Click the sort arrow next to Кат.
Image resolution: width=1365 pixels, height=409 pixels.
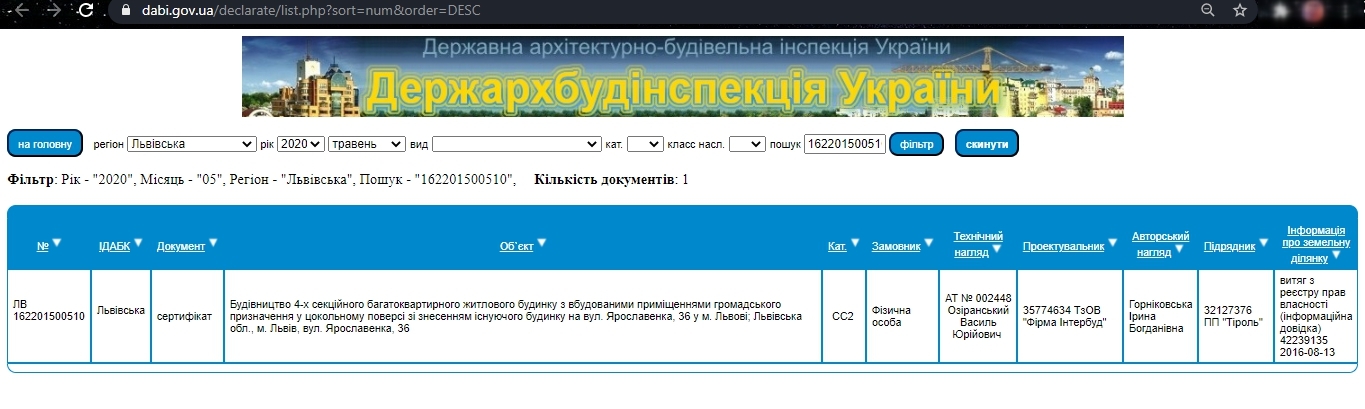coord(856,242)
